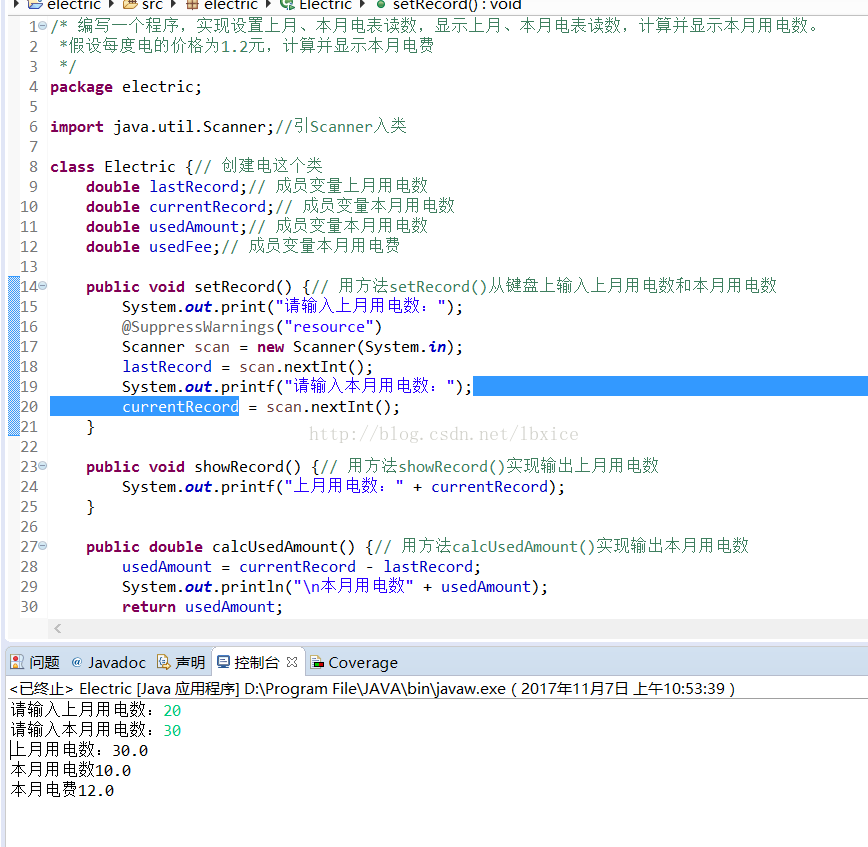868x847 pixels.
Task: Click console output 本月用电数10.0
Action: [71, 770]
